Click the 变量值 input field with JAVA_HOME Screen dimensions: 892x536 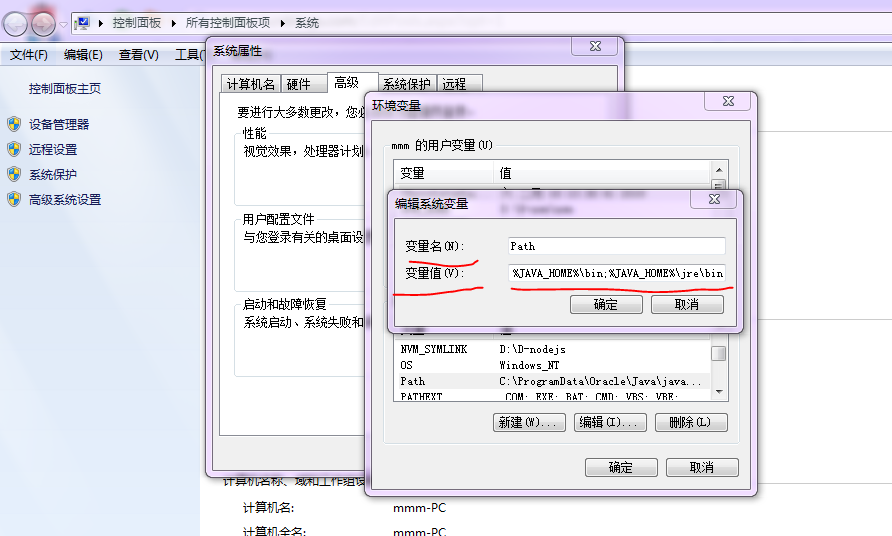(x=617, y=273)
